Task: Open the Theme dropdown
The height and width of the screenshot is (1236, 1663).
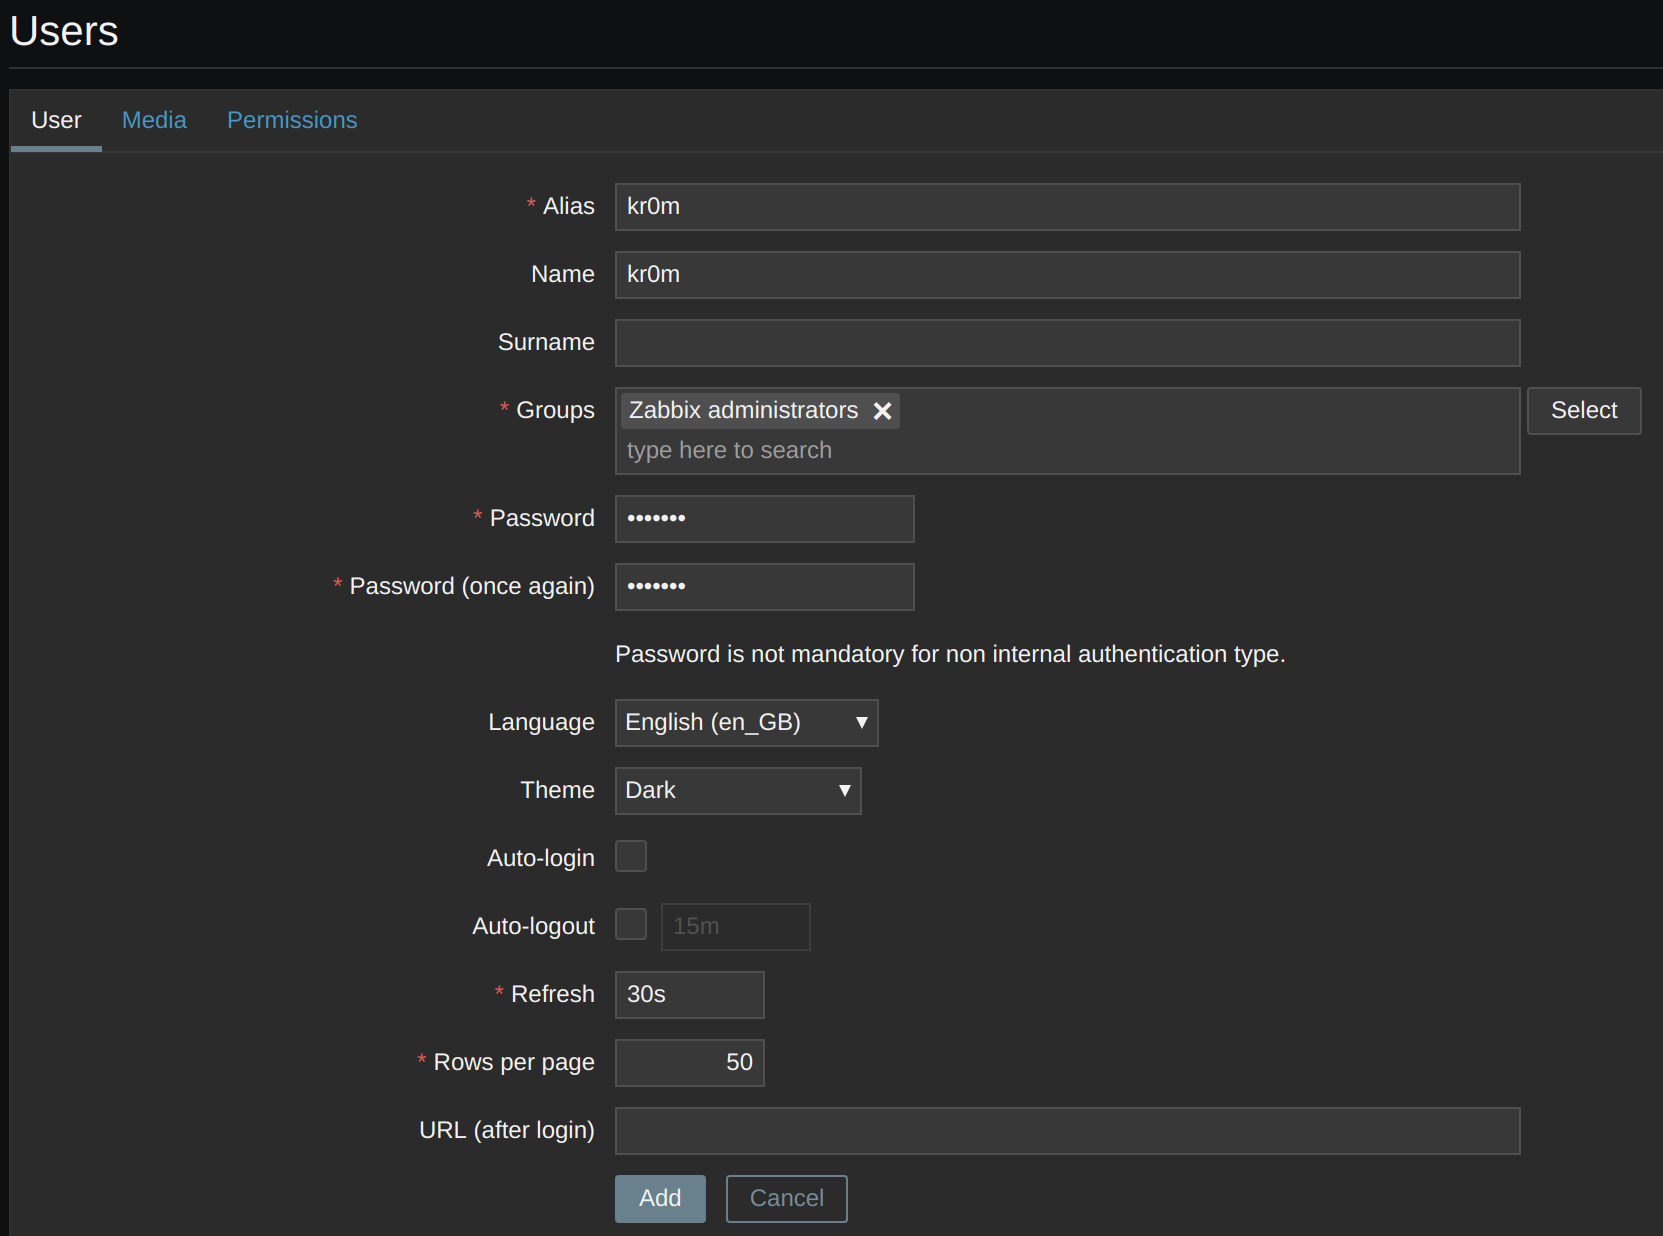Action: click(x=738, y=791)
